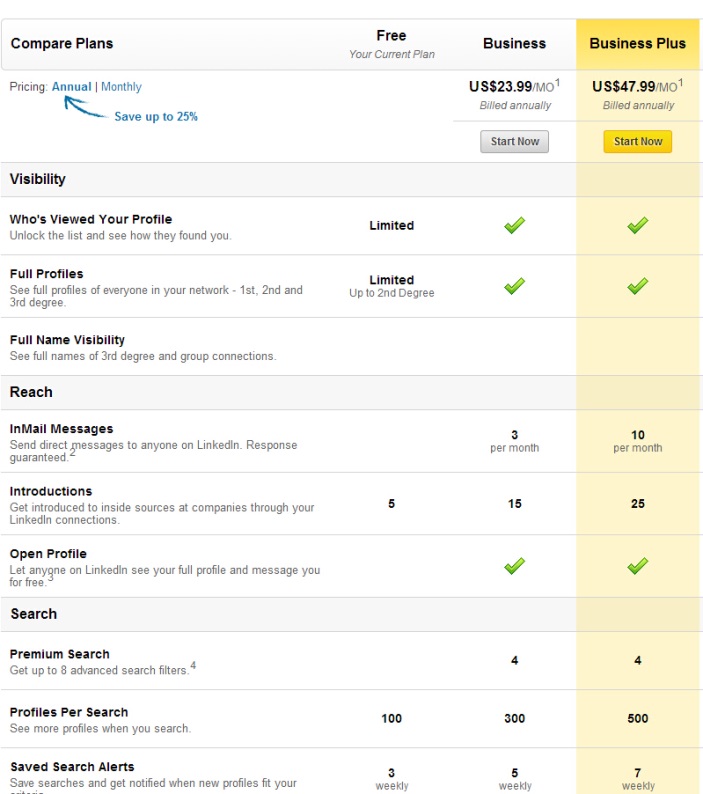Click Business checkmark in Open Profile row
Viewport: 703px width, 794px height.
coord(514,566)
